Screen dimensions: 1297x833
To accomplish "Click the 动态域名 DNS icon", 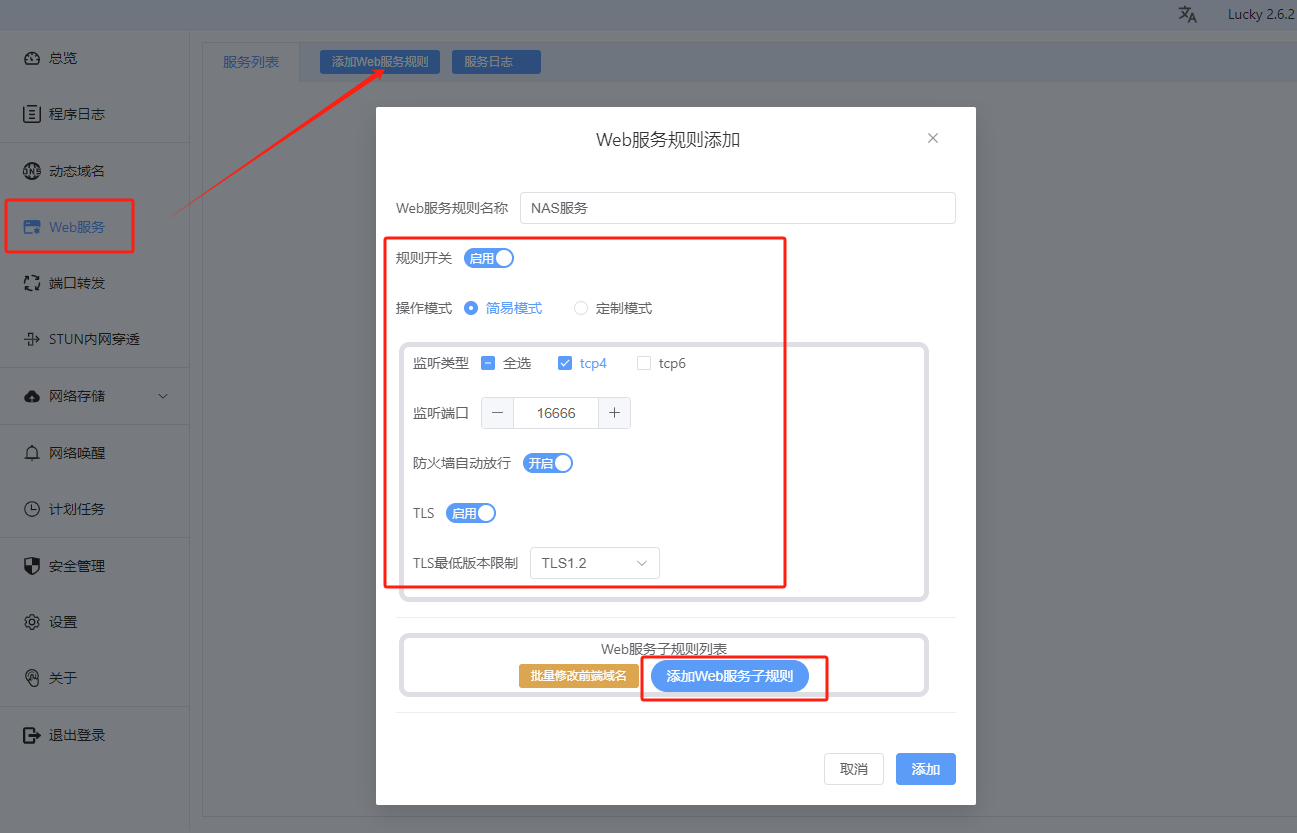I will click(32, 171).
